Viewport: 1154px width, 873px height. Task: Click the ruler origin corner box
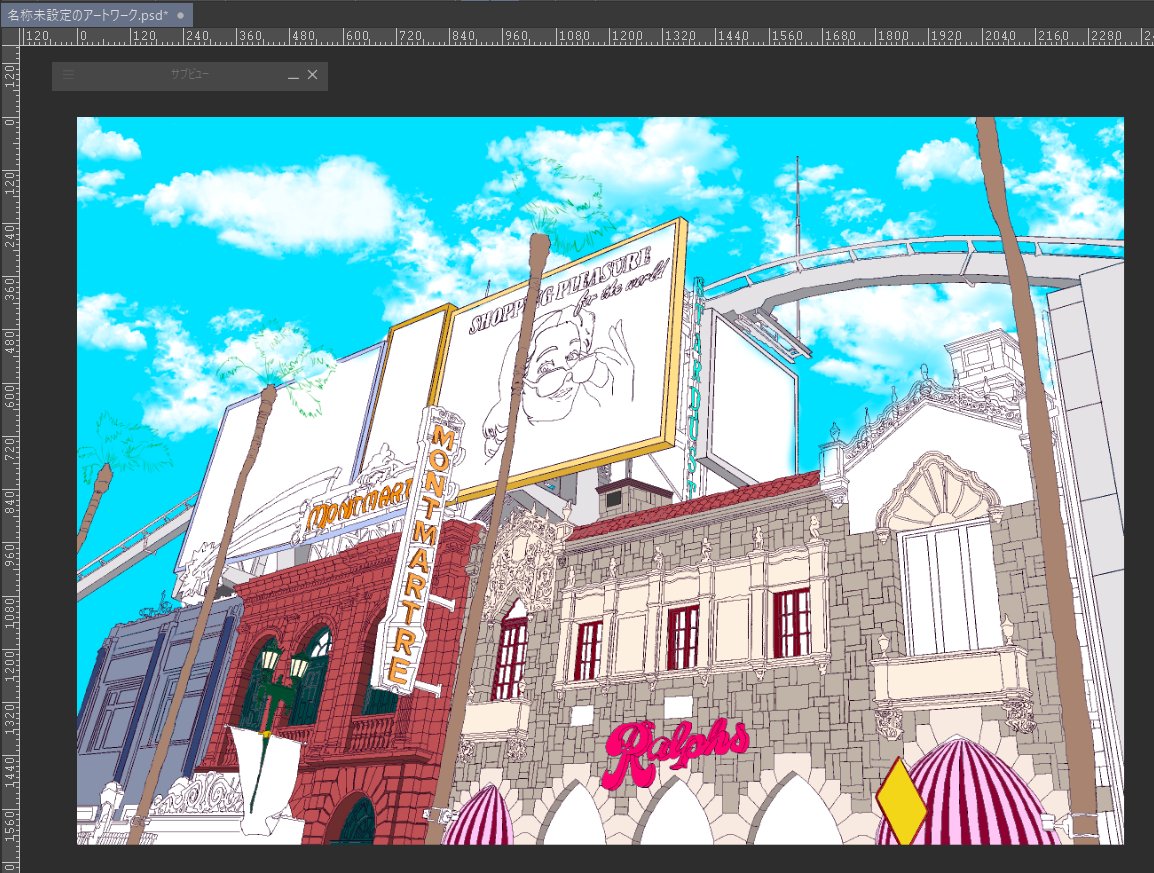pos(10,37)
